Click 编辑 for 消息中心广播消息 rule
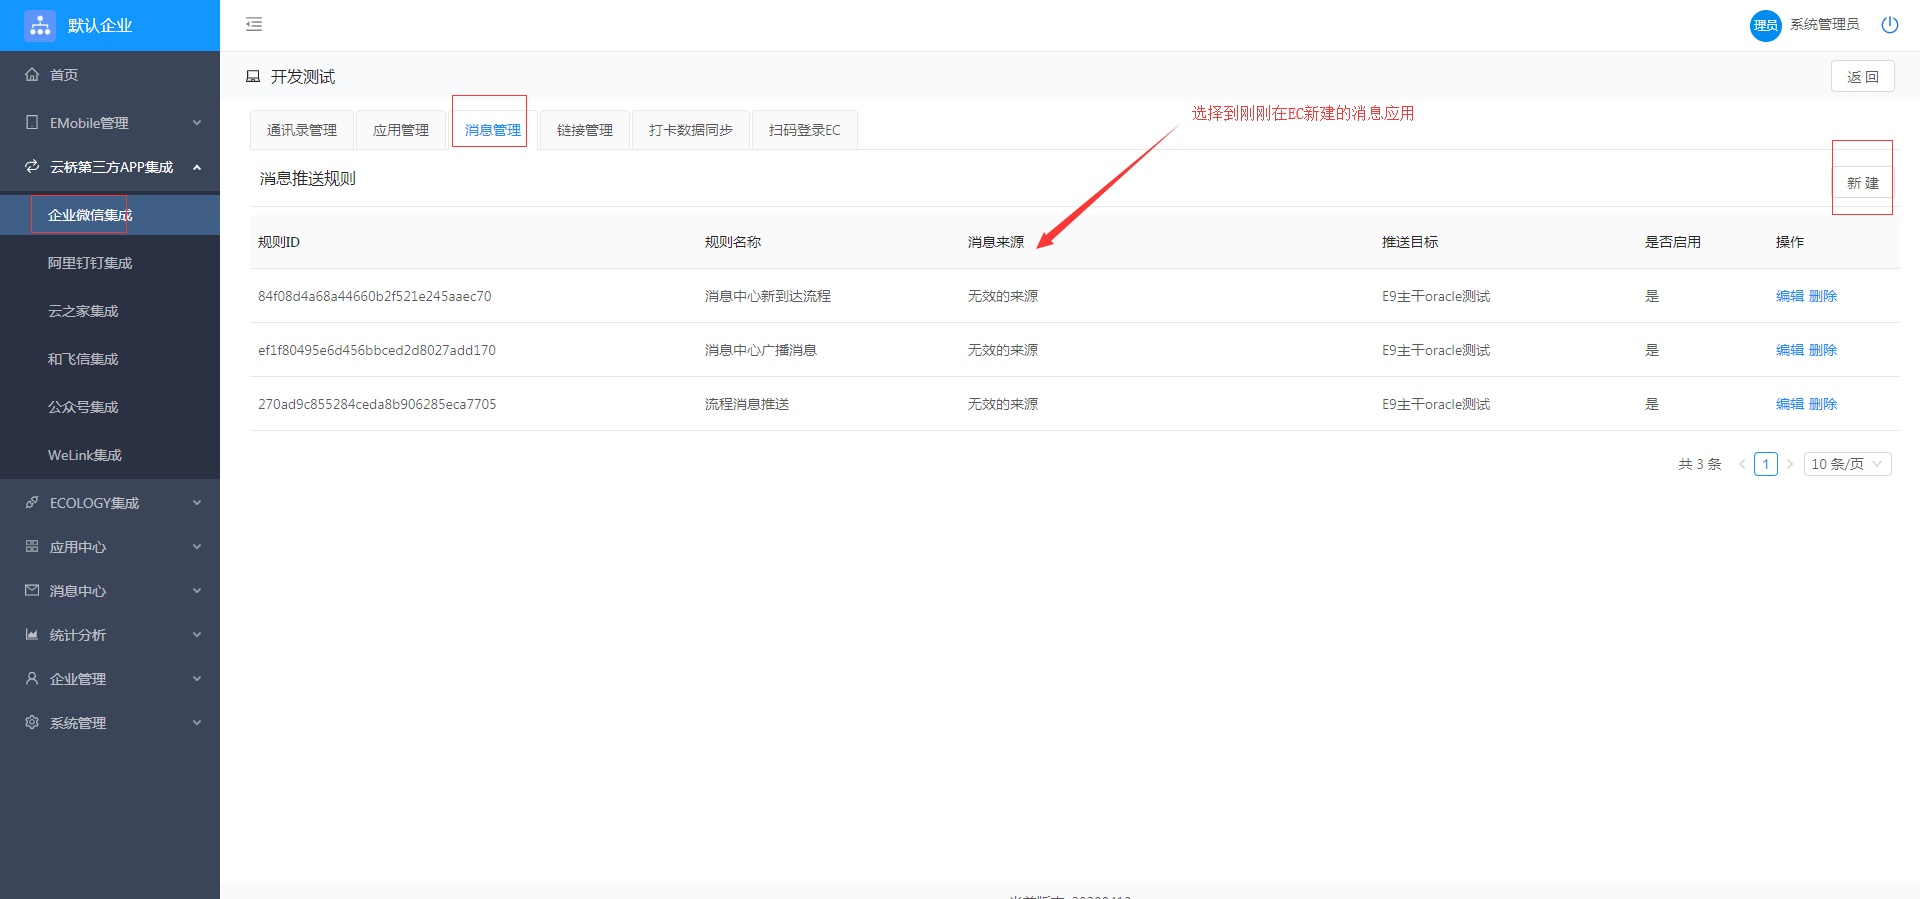The image size is (1920, 899). pos(1790,350)
